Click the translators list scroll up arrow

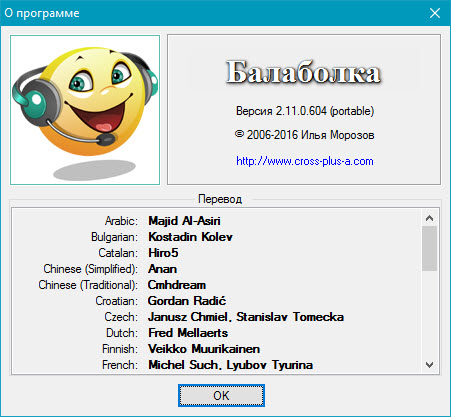click(429, 218)
